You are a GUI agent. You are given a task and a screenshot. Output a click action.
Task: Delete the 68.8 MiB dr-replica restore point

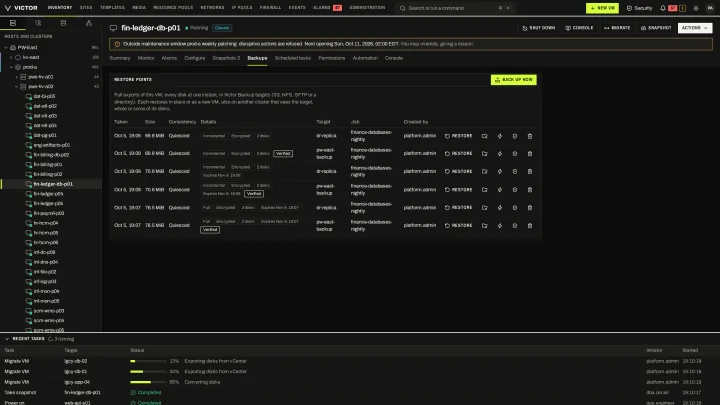click(530, 136)
